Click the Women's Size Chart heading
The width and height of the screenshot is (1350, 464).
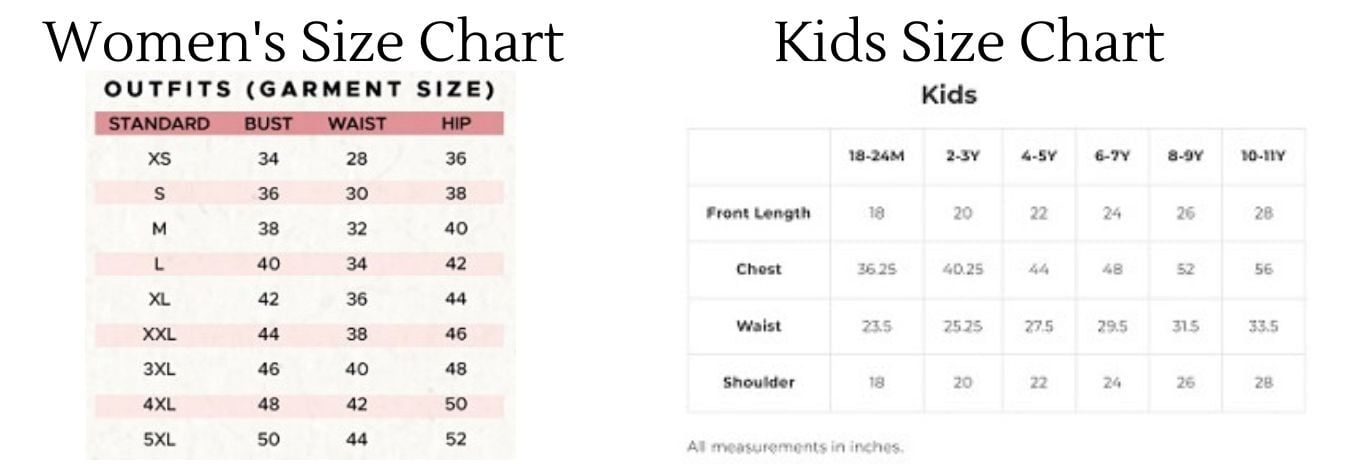click(304, 41)
